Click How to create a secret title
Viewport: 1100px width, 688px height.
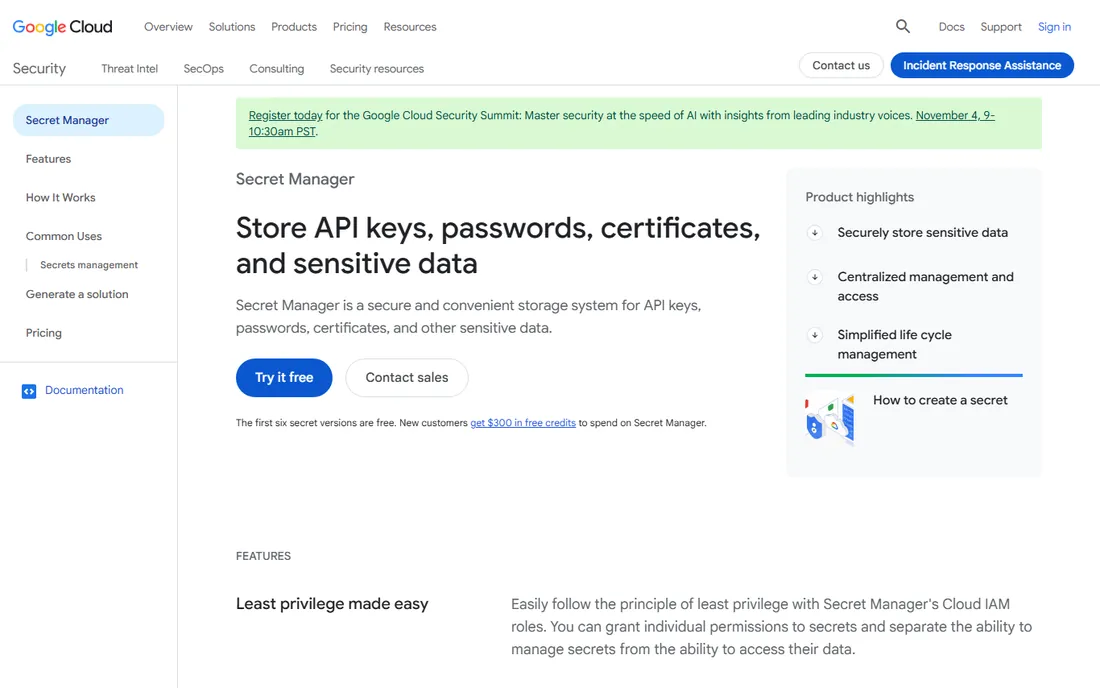(940, 400)
